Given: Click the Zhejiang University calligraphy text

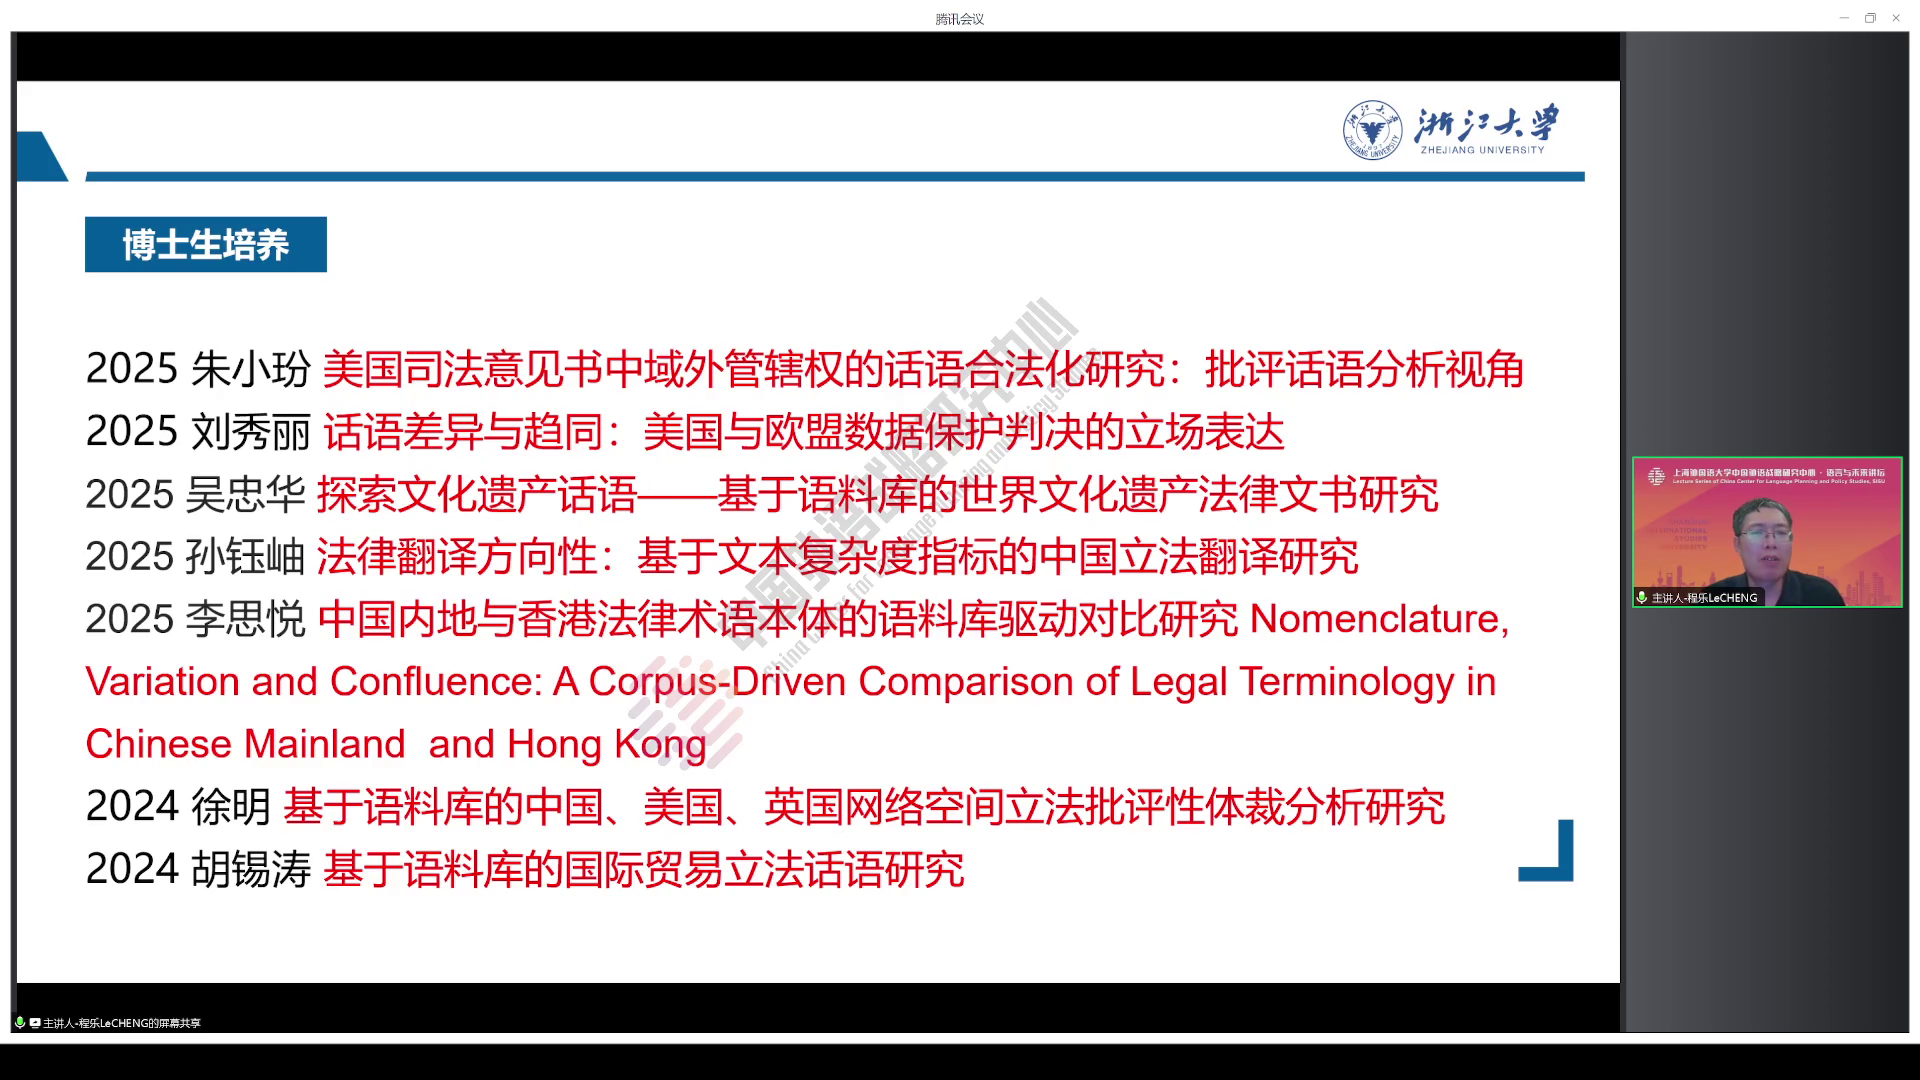Looking at the screenshot, I should (x=1485, y=126).
